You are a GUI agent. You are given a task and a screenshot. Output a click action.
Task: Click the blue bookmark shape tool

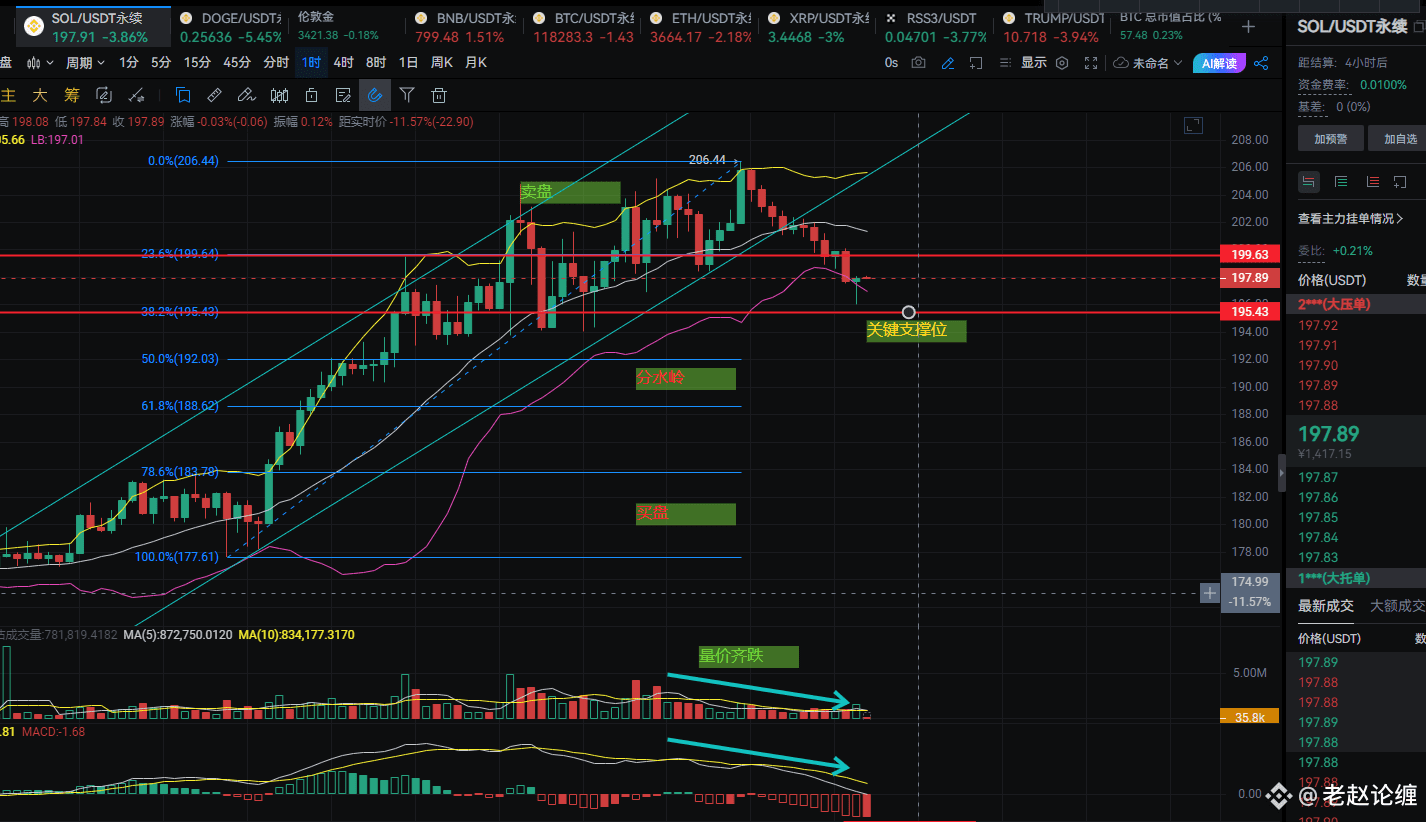183,96
